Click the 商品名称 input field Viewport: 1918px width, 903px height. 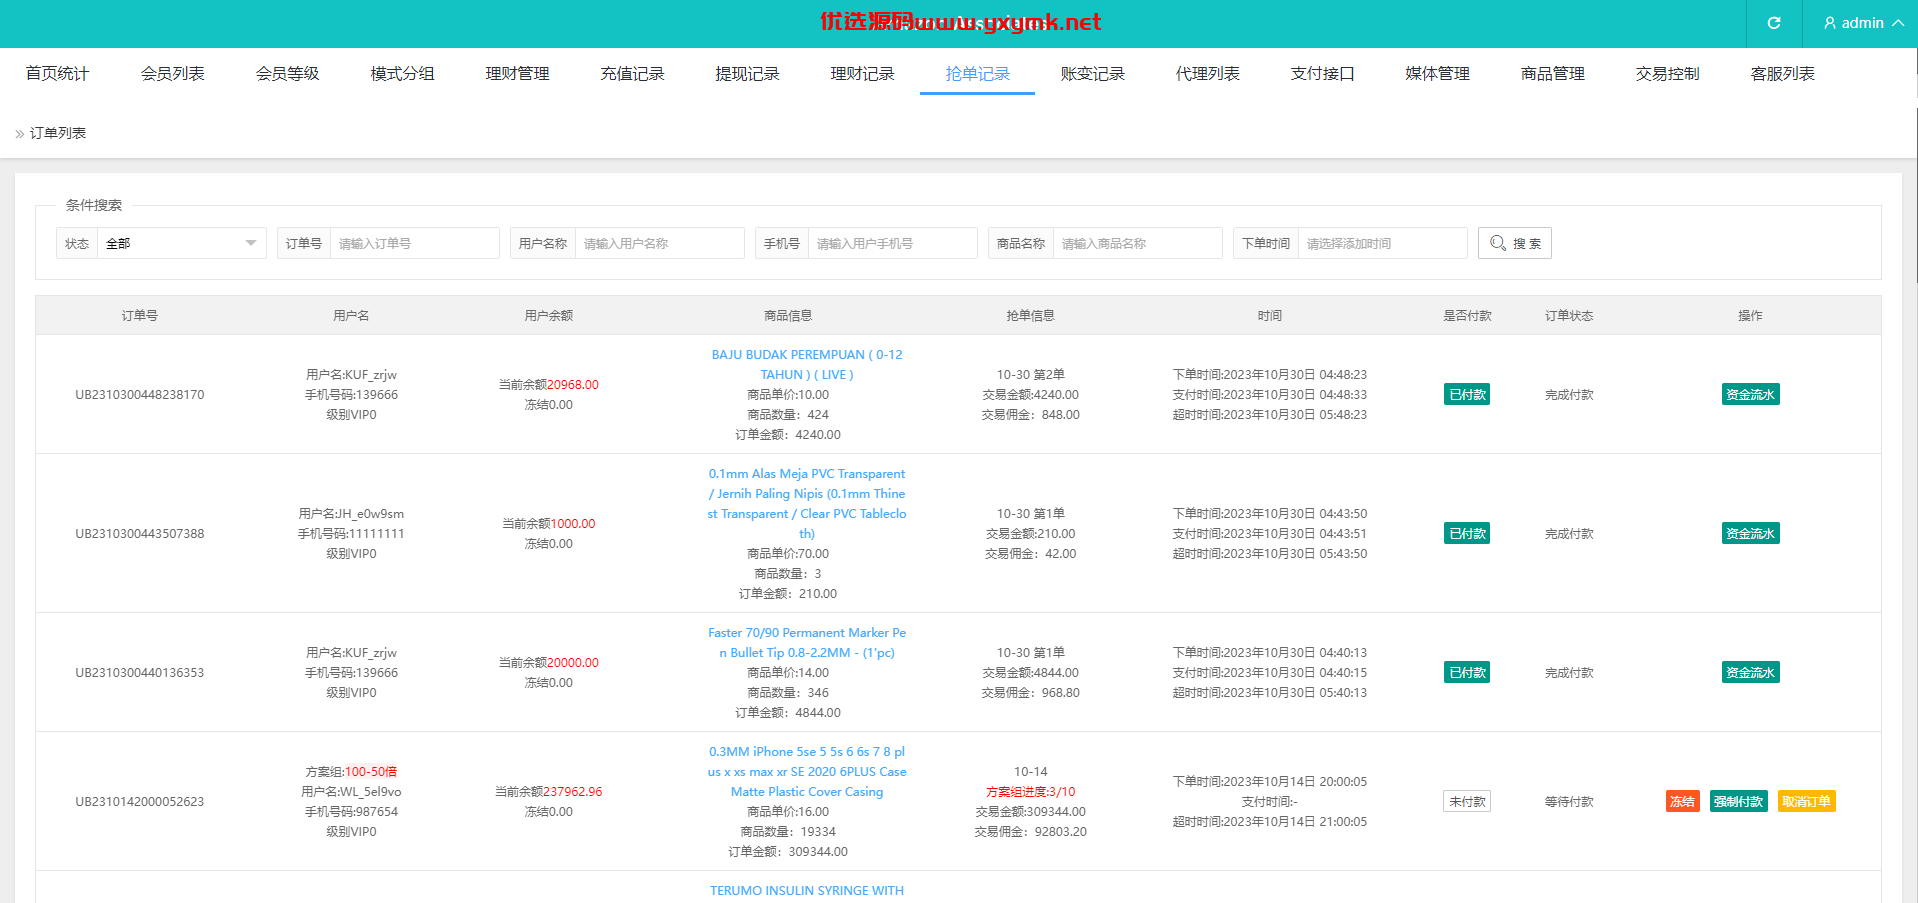click(1138, 243)
